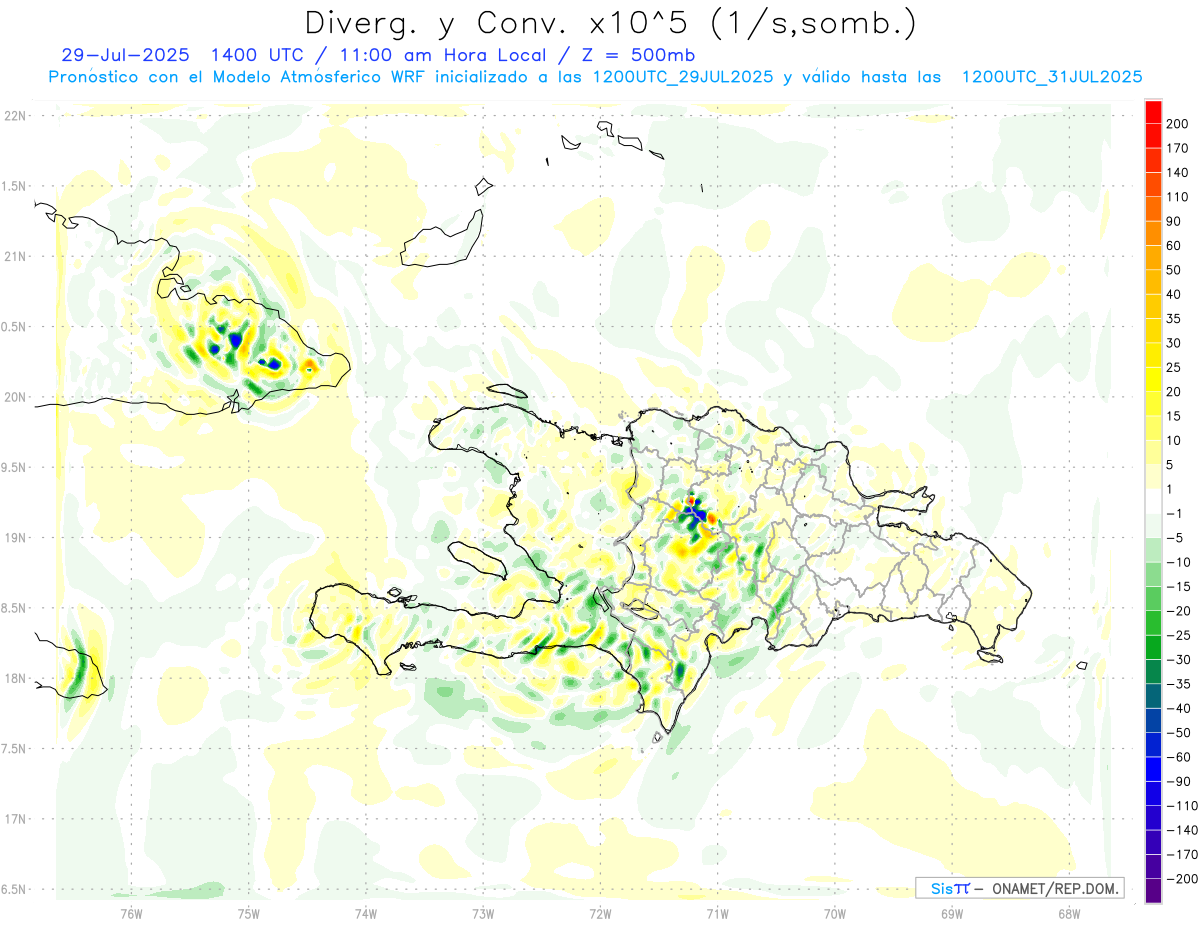Screen dimensions: 1200x927
Task: Click the '76W' longitude label
Action: pos(131,912)
